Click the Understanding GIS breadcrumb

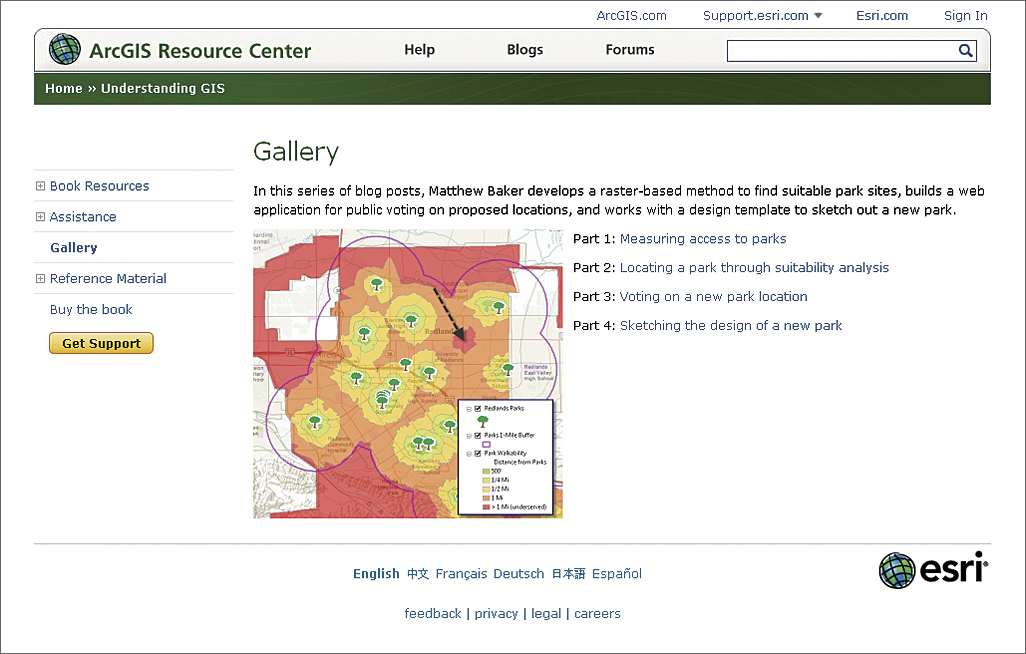[163, 88]
